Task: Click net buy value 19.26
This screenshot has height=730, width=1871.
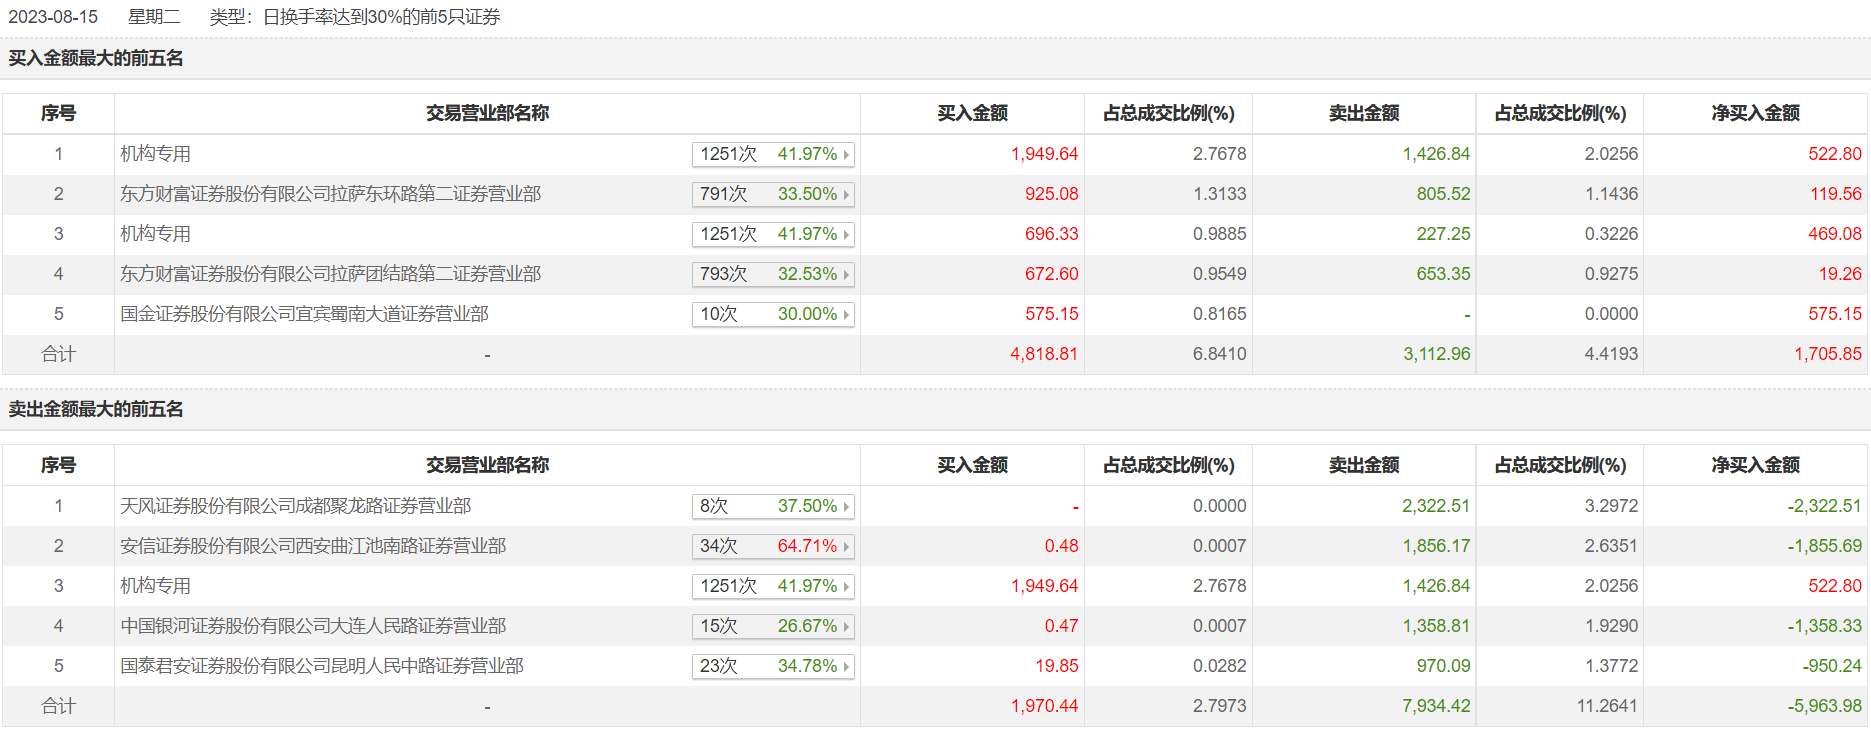Action: coord(1840,274)
